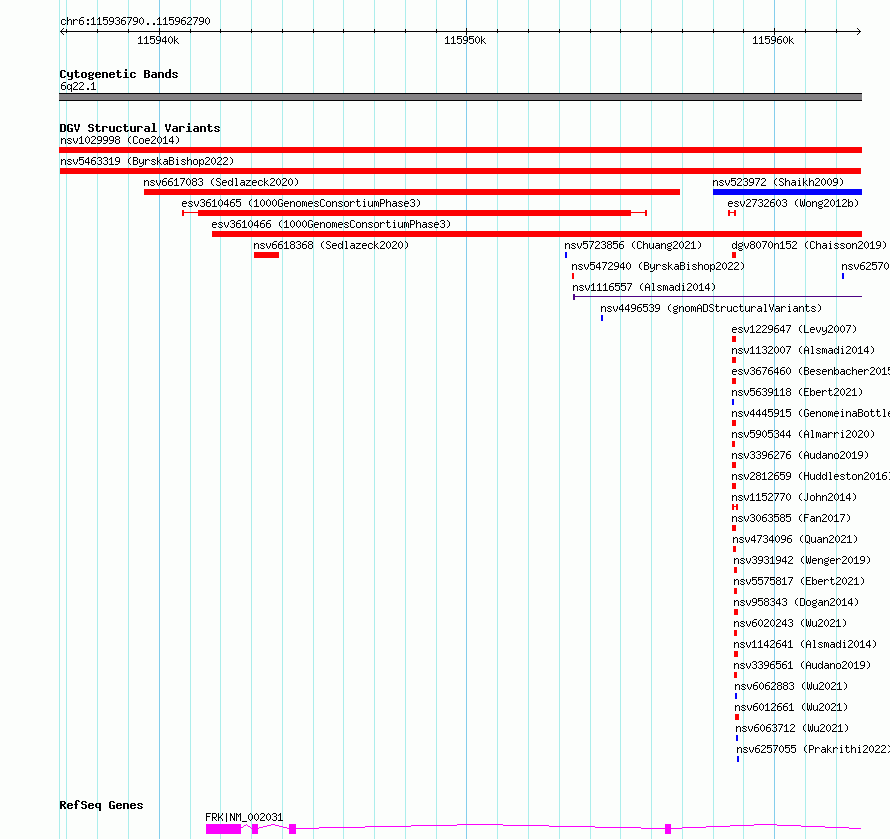
Task: Click the large FRK exon block
Action: (x=223, y=829)
